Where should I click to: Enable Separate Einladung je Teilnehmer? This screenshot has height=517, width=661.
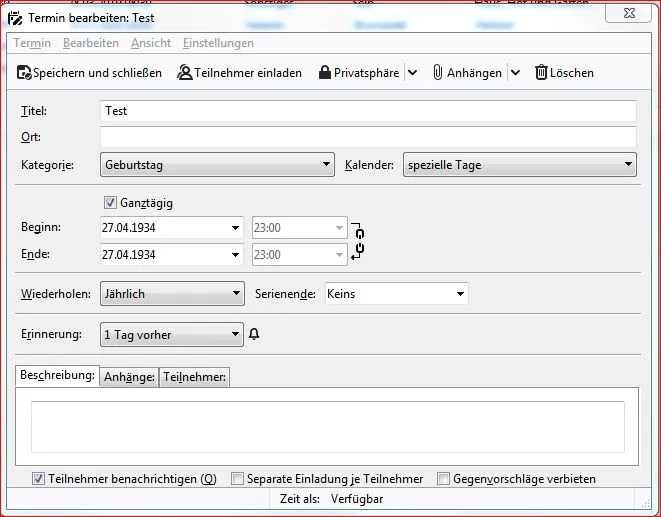[237, 479]
